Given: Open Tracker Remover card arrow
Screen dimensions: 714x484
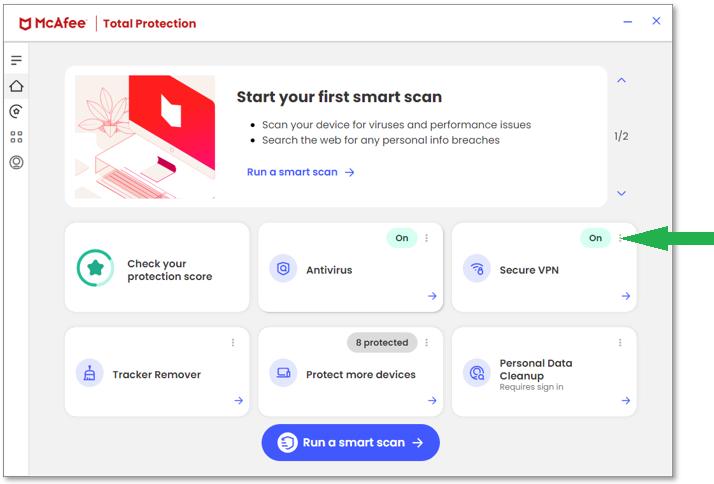Looking at the screenshot, I should [x=239, y=400].
